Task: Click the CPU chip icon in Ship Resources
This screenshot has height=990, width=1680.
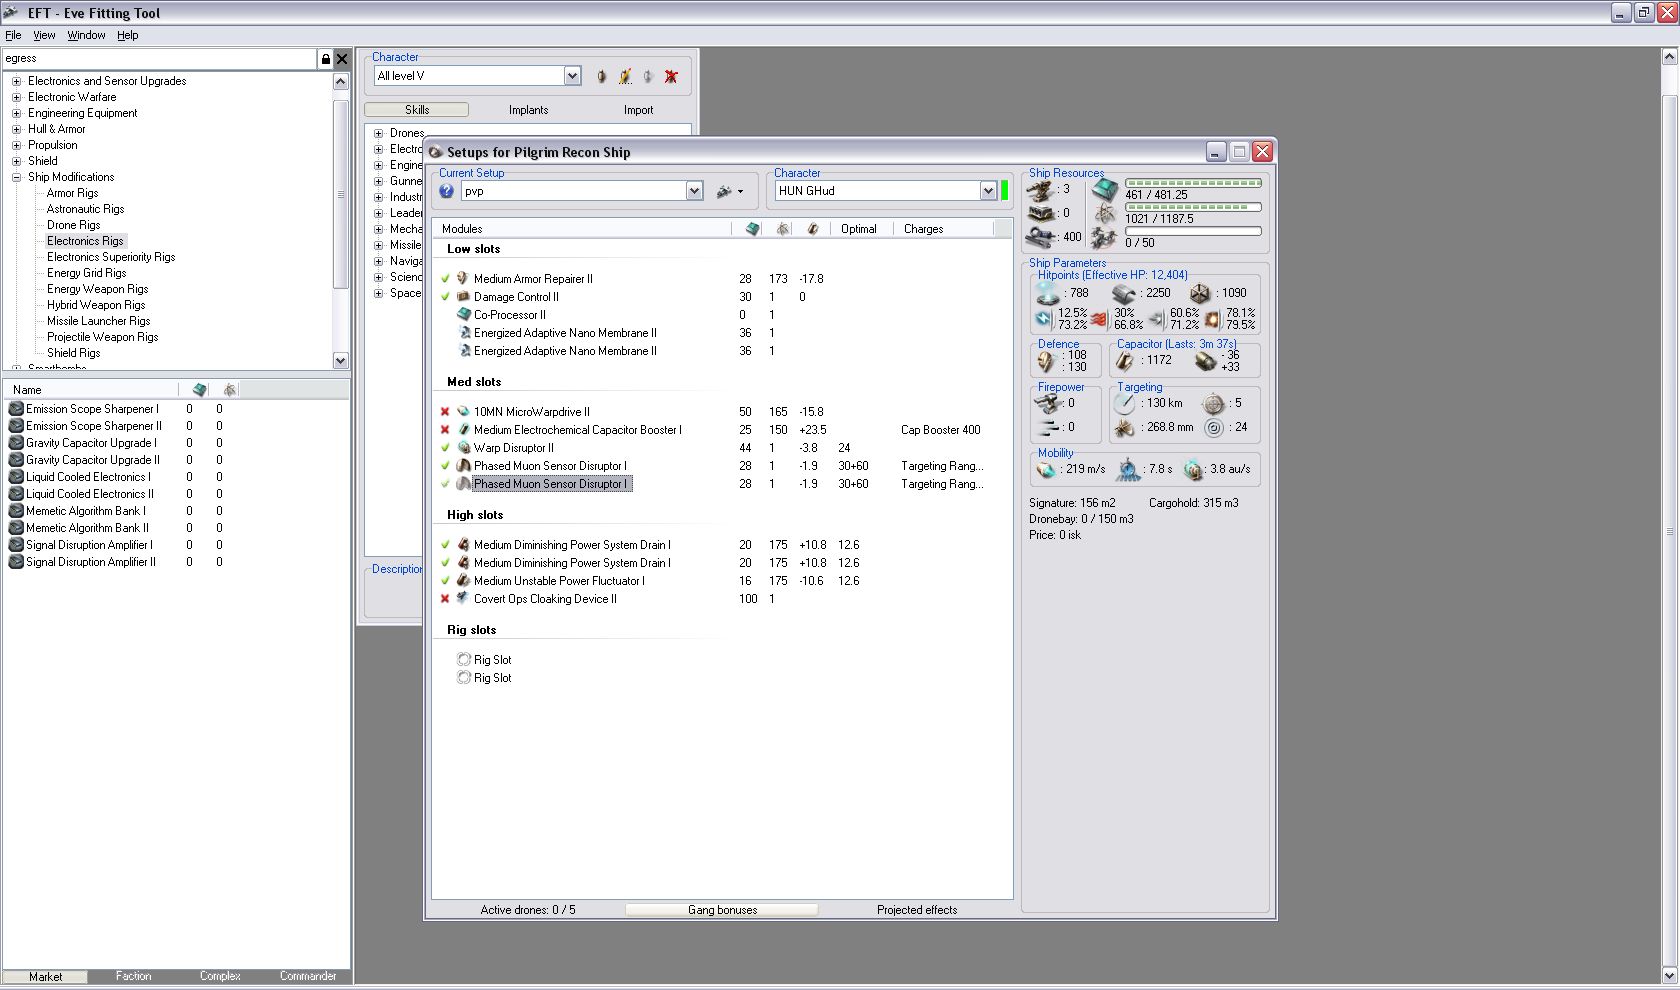Action: click(1104, 189)
